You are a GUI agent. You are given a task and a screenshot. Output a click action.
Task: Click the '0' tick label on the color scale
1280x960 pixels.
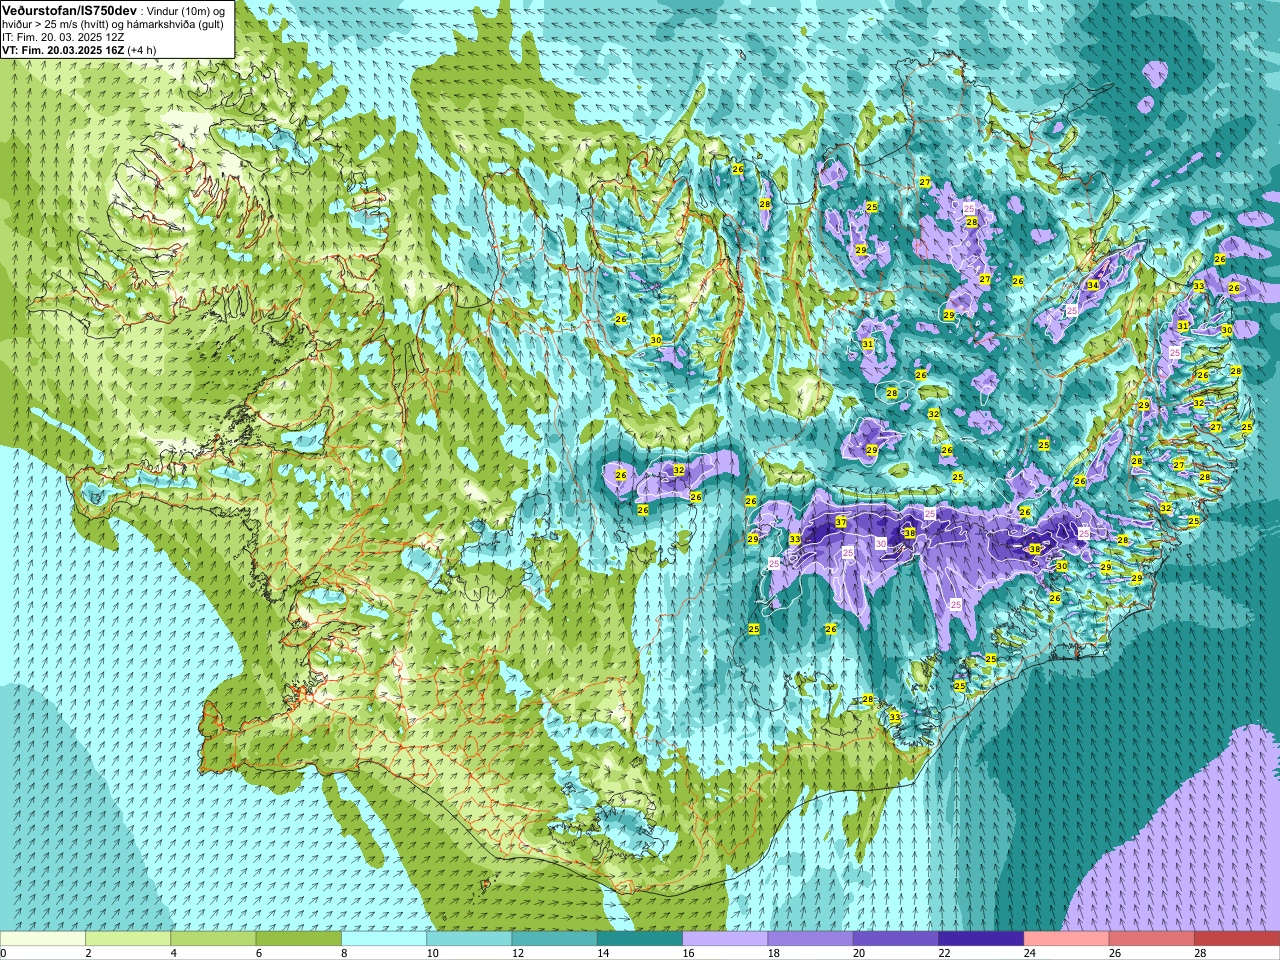(4, 953)
